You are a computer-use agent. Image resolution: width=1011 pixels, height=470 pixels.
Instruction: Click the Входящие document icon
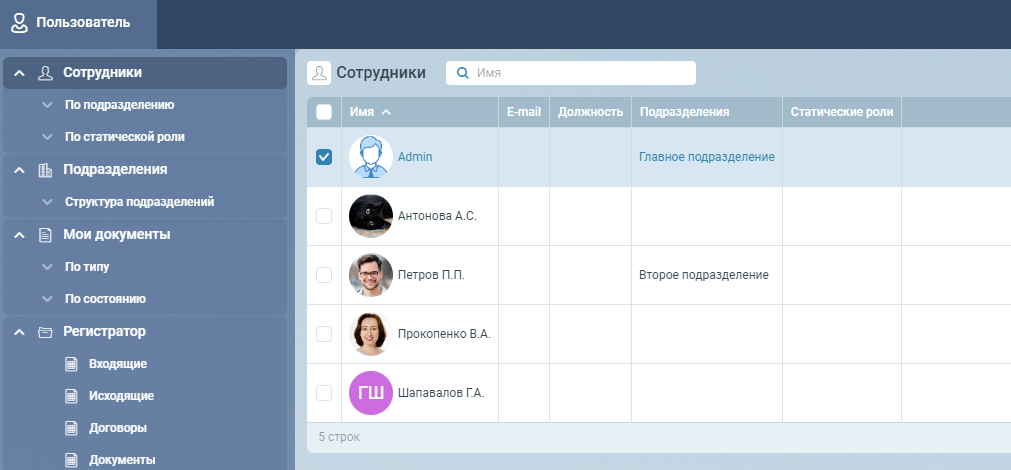71,364
